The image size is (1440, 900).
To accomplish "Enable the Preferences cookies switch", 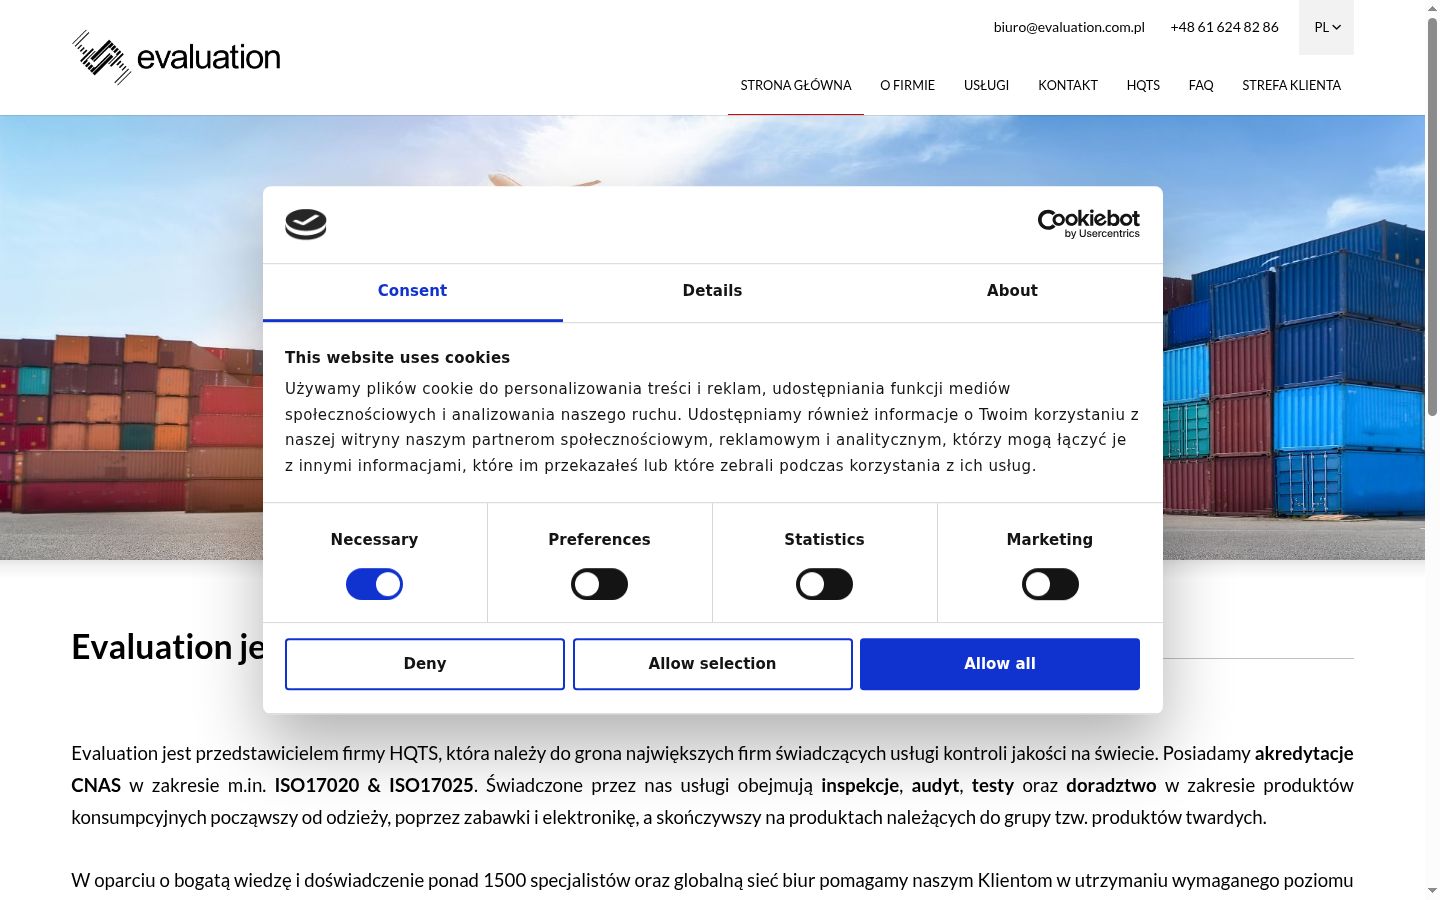I will point(599,584).
